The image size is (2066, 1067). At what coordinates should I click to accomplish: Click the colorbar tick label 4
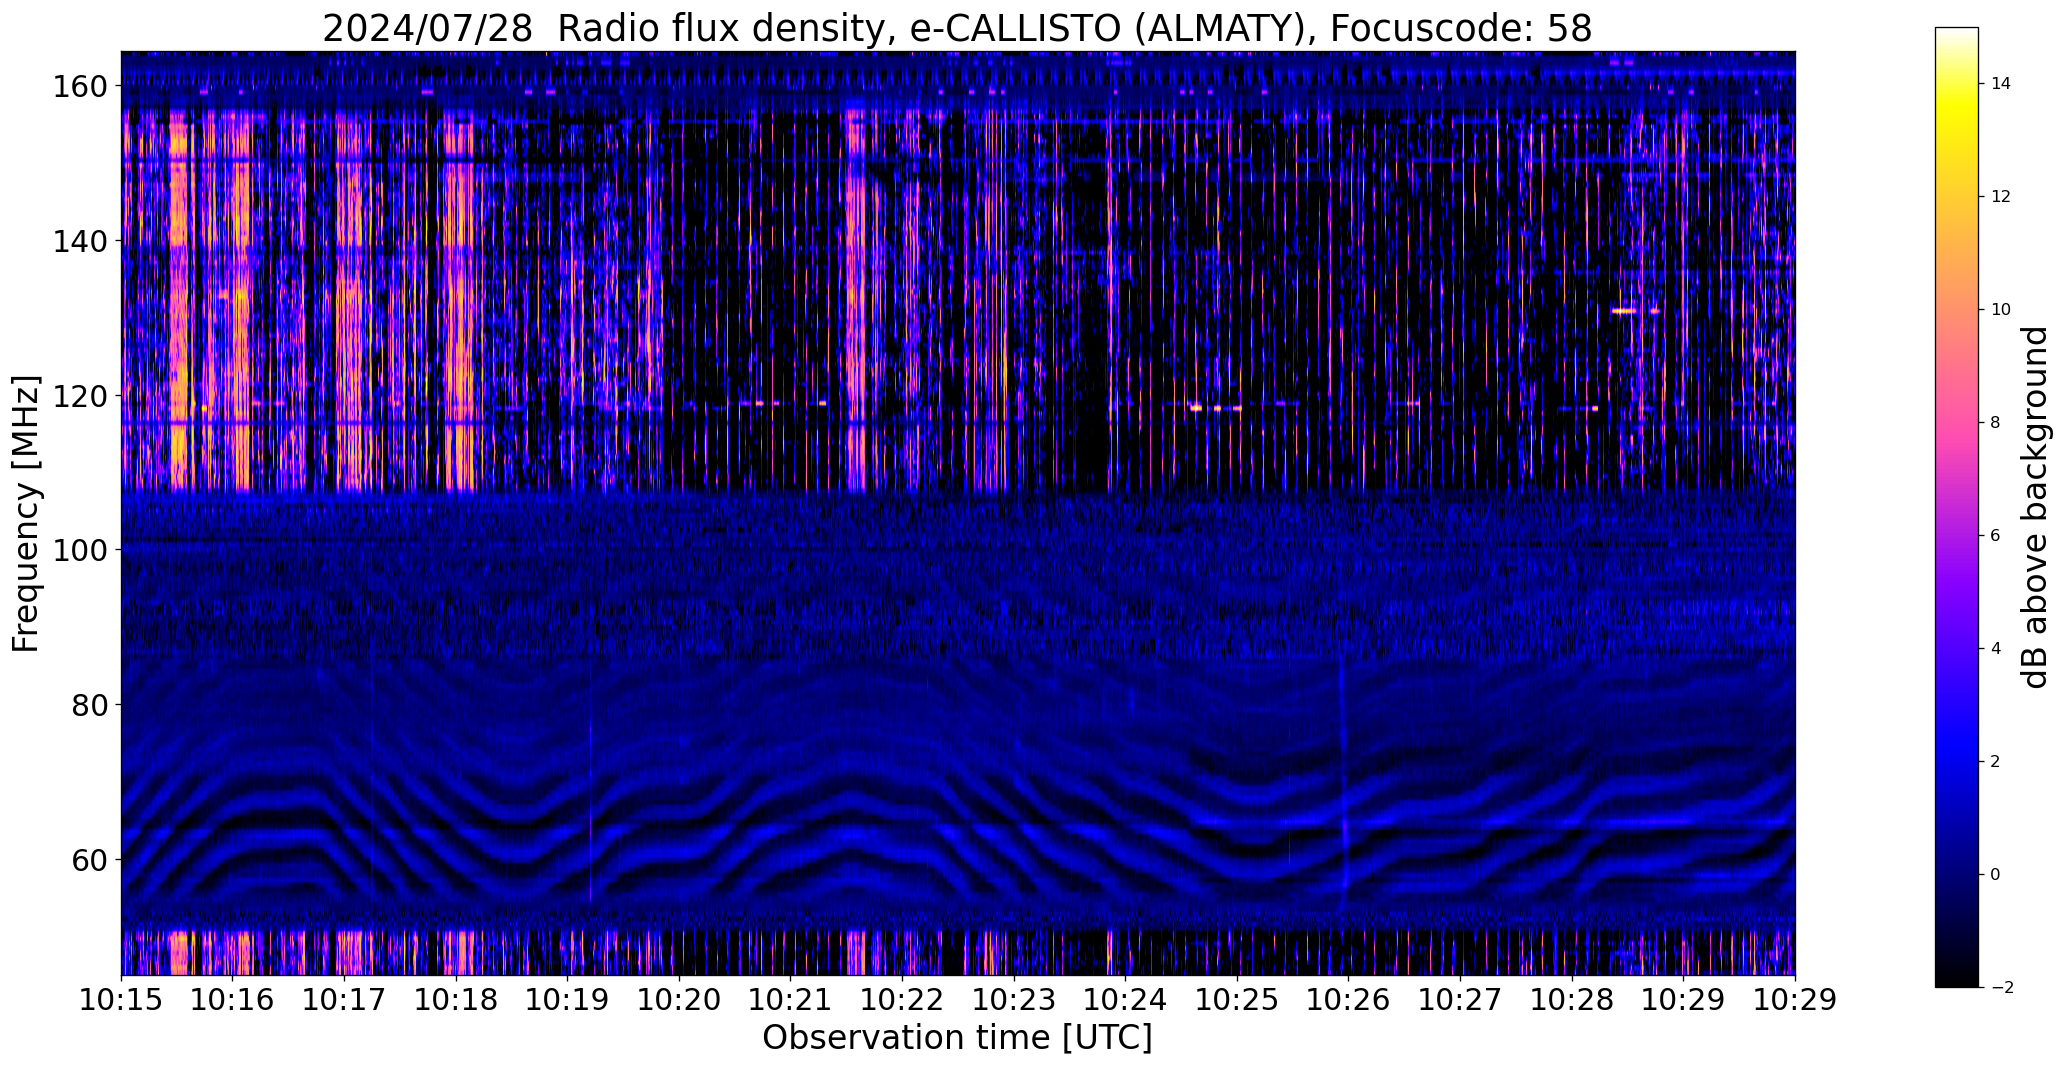[1996, 649]
